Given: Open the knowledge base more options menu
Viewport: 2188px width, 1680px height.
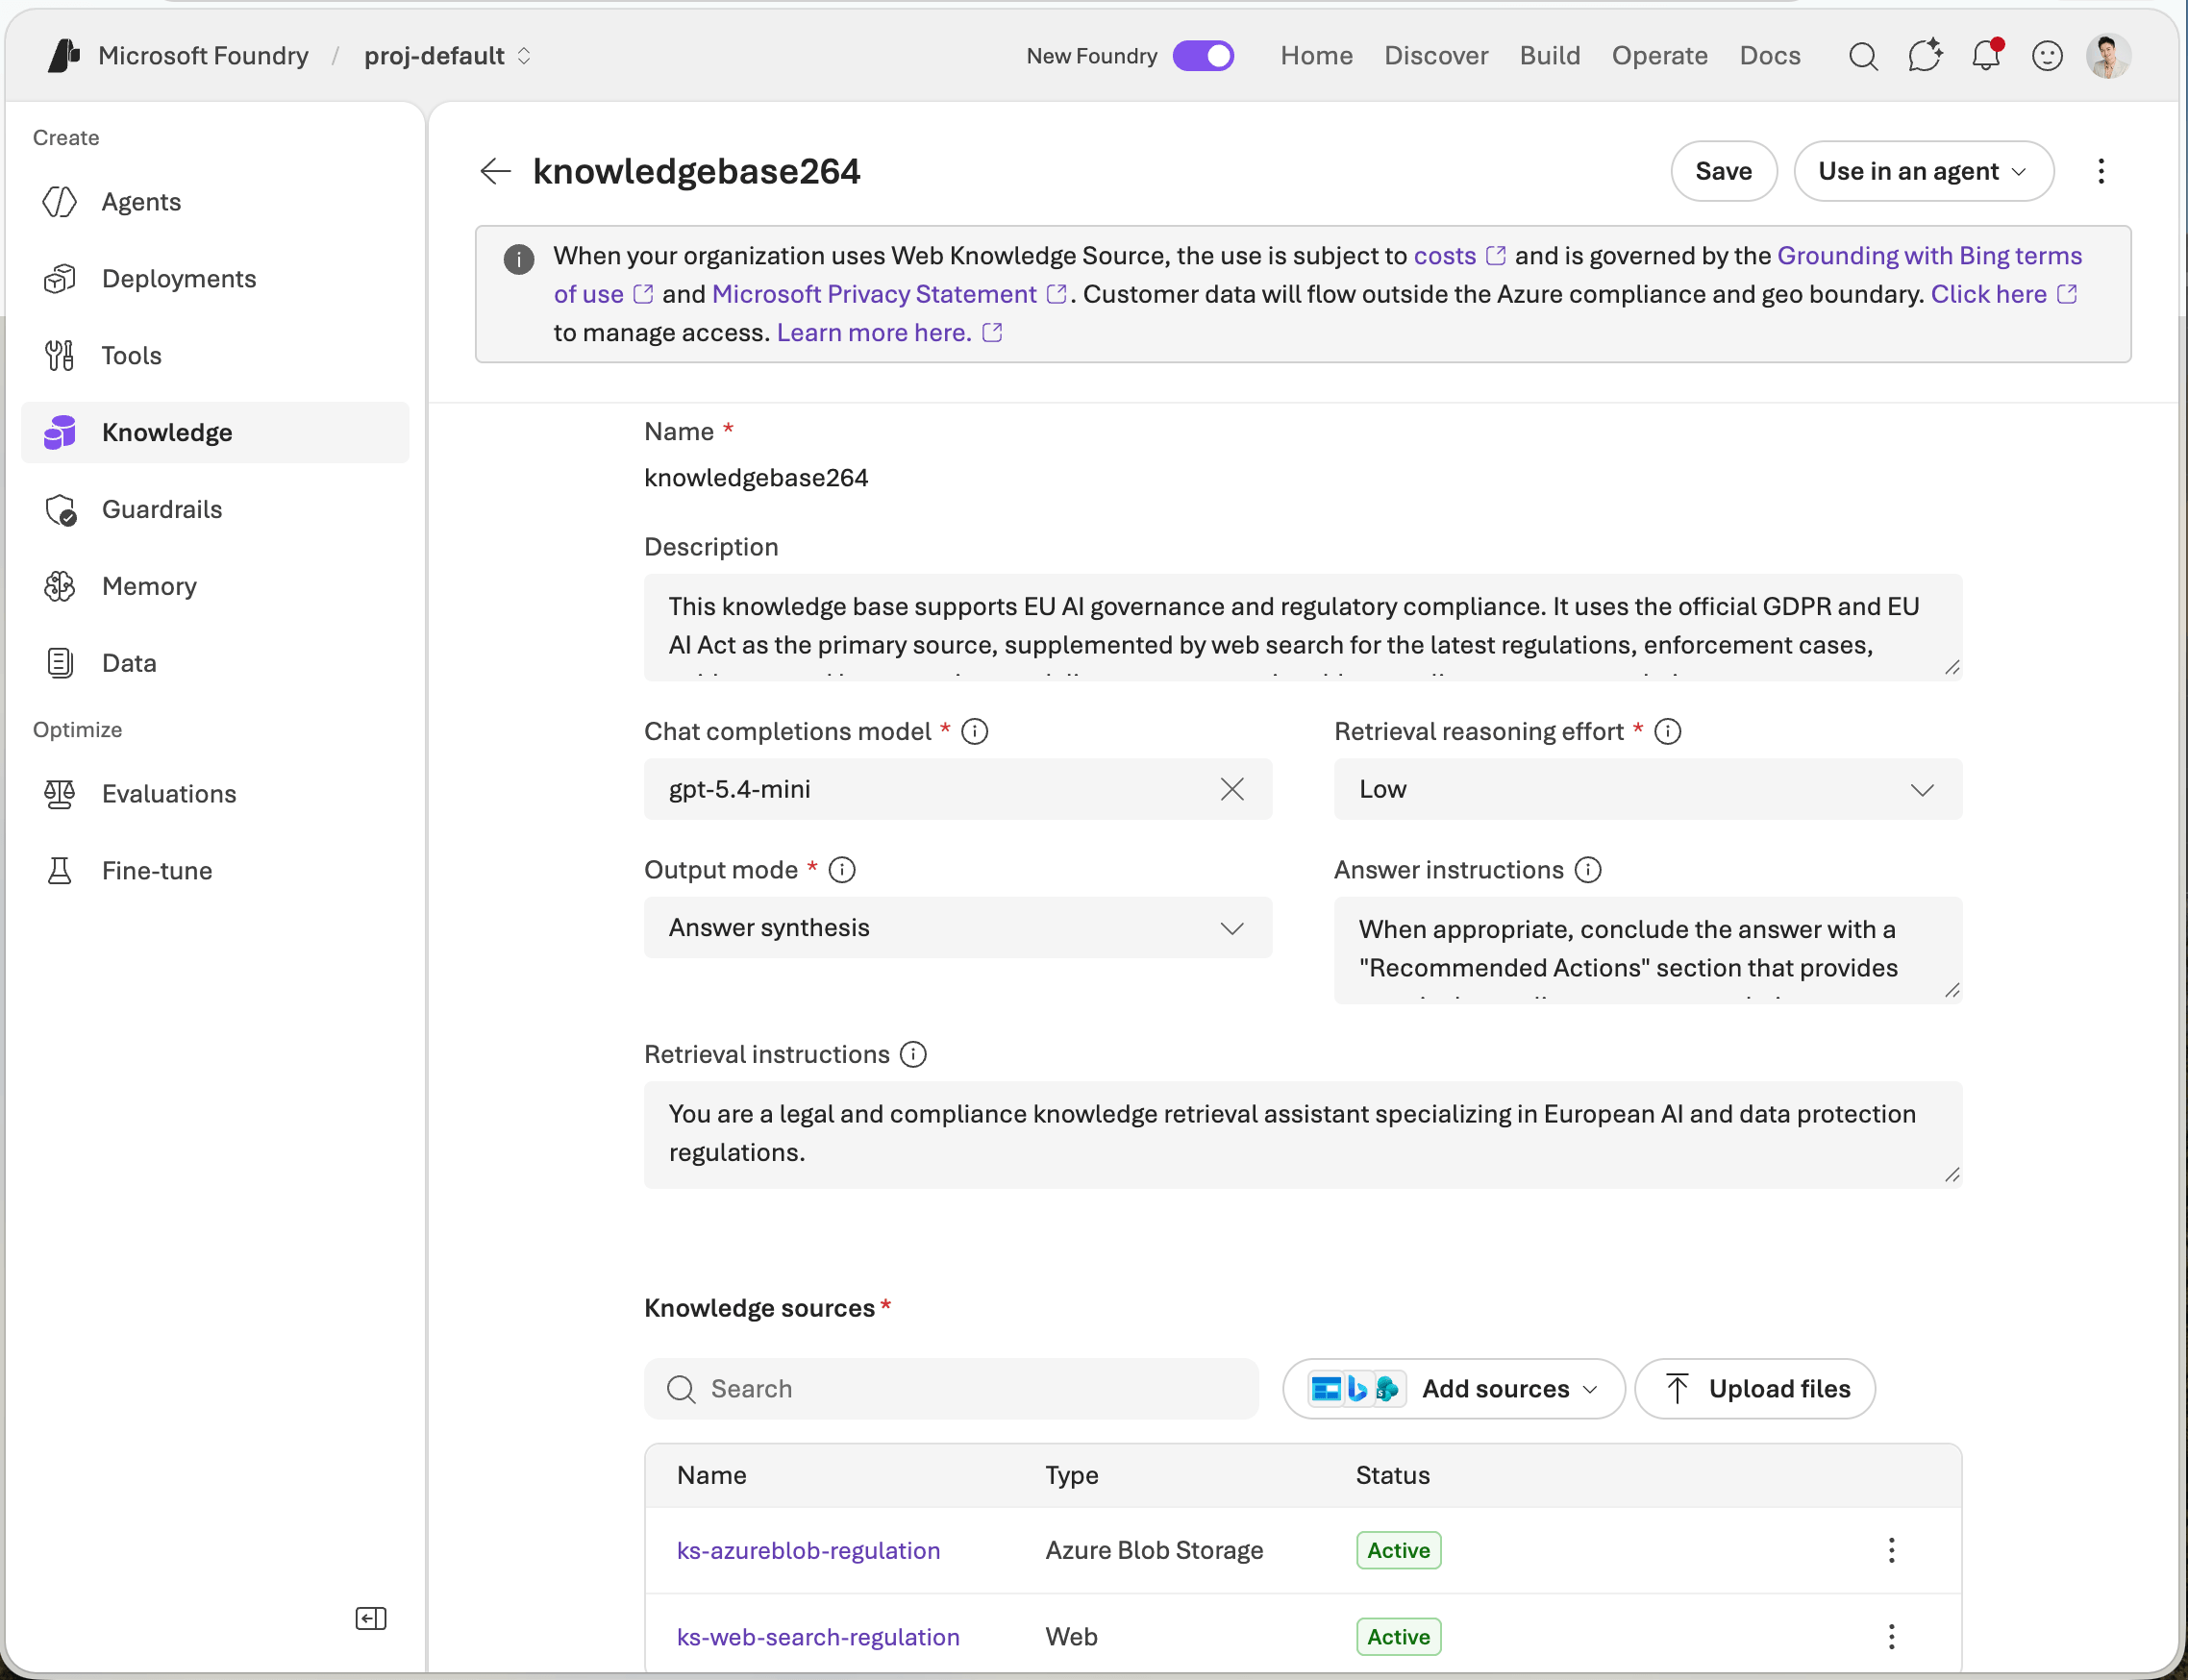Looking at the screenshot, I should [x=2101, y=171].
